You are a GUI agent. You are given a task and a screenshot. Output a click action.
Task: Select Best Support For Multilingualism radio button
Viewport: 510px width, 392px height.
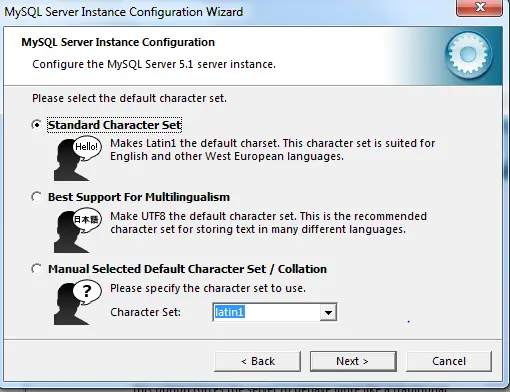tap(37, 197)
